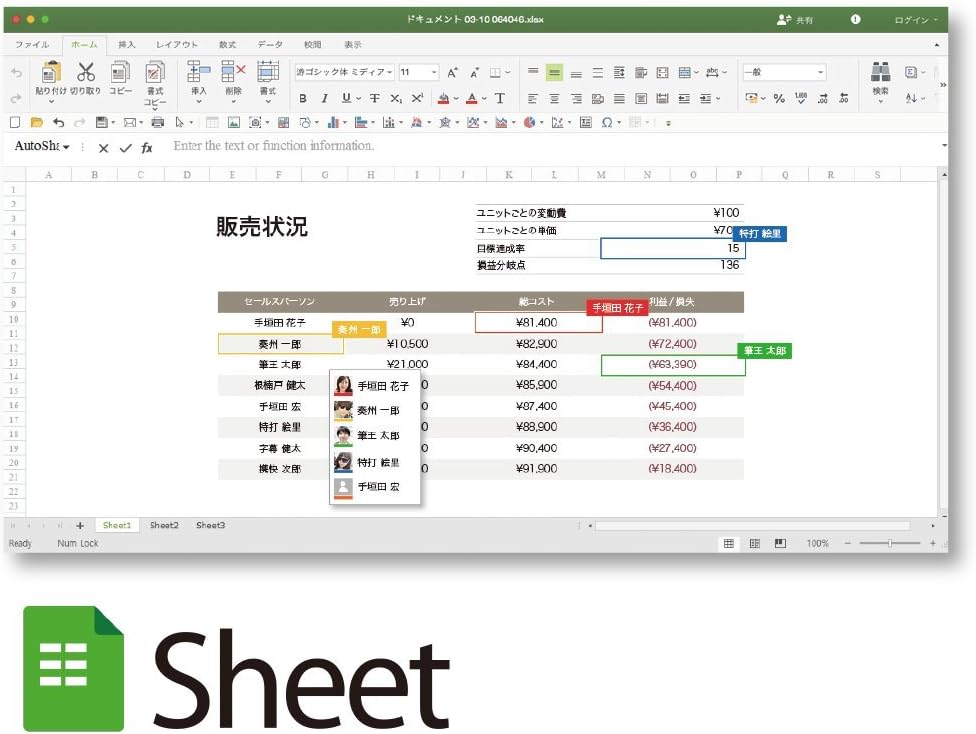Open the font color red A swatch
Image resolution: width=976 pixels, height=734 pixels.
(472, 98)
